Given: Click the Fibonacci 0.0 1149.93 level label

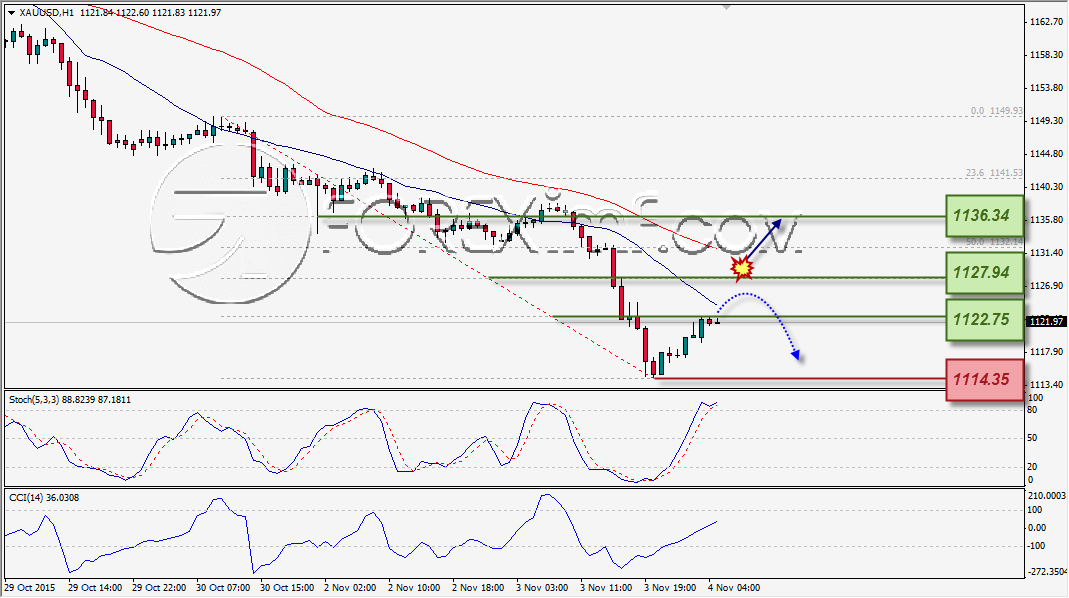Looking at the screenshot, I should click(997, 110).
